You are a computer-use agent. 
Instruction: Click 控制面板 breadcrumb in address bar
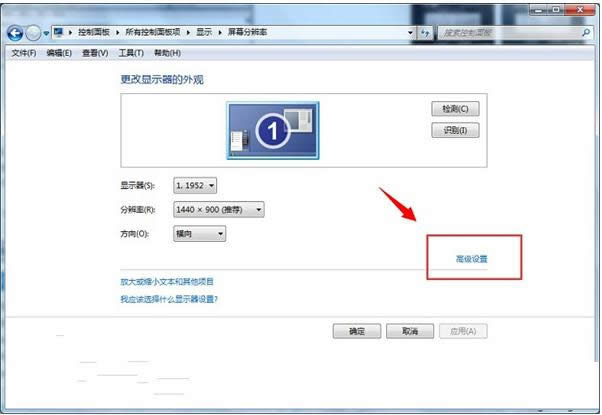click(x=94, y=32)
